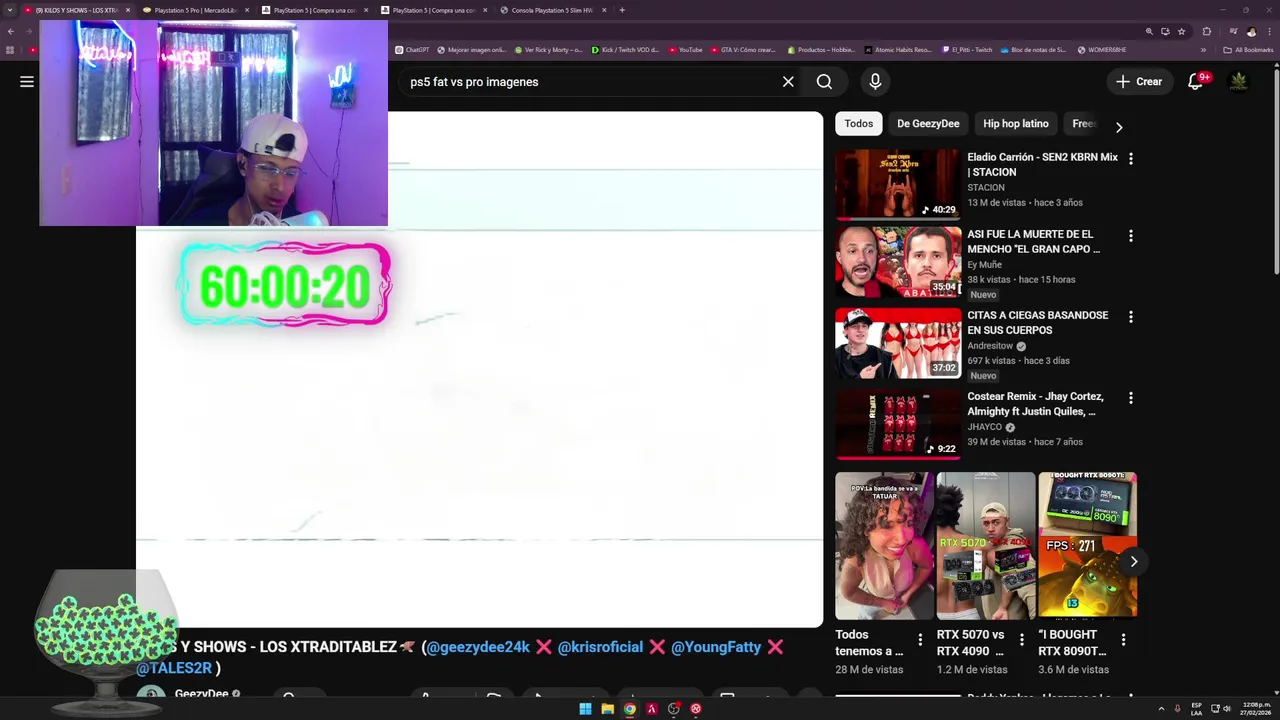Viewport: 1280px width, 720px height.
Task: Click the magnifying glass search button
Action: click(x=824, y=82)
